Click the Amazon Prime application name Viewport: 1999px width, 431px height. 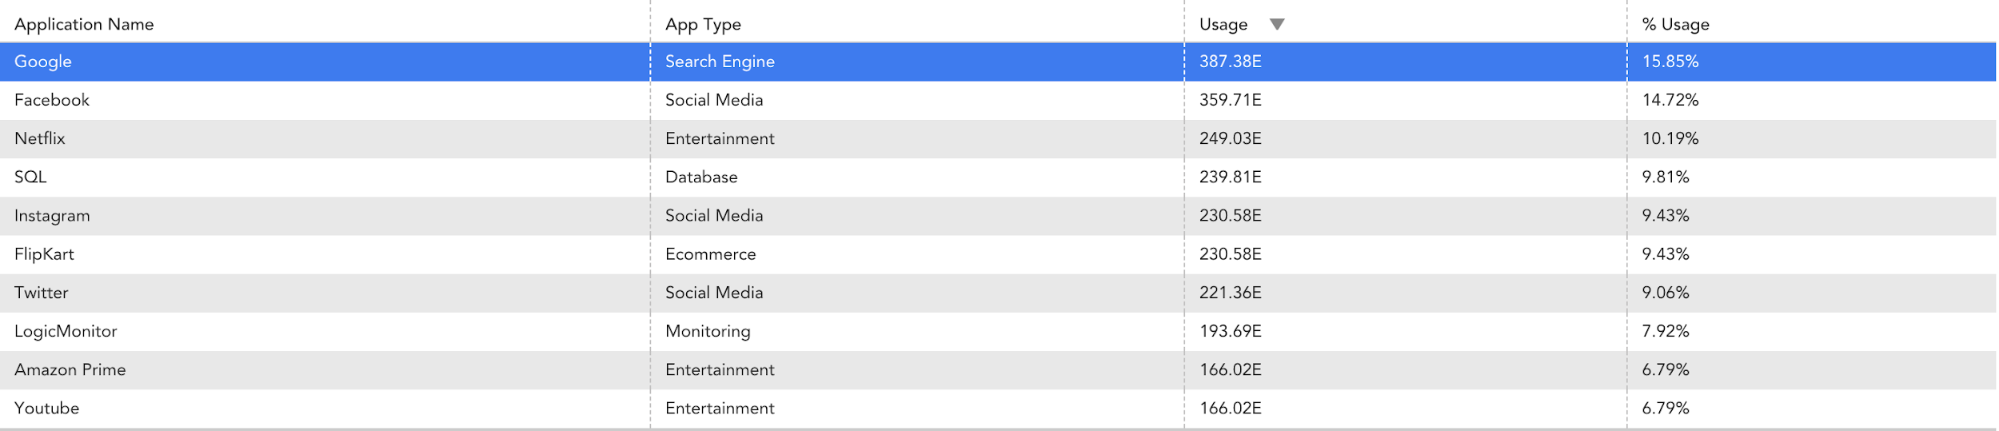(x=70, y=369)
